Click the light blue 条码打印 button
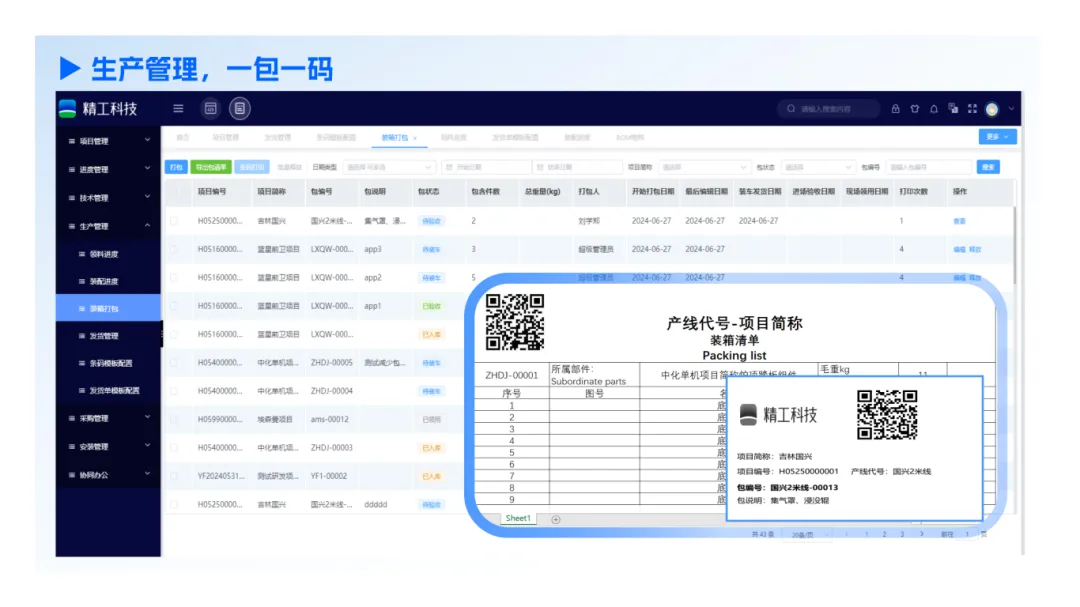This screenshot has width=1080, height=607. [x=252, y=167]
